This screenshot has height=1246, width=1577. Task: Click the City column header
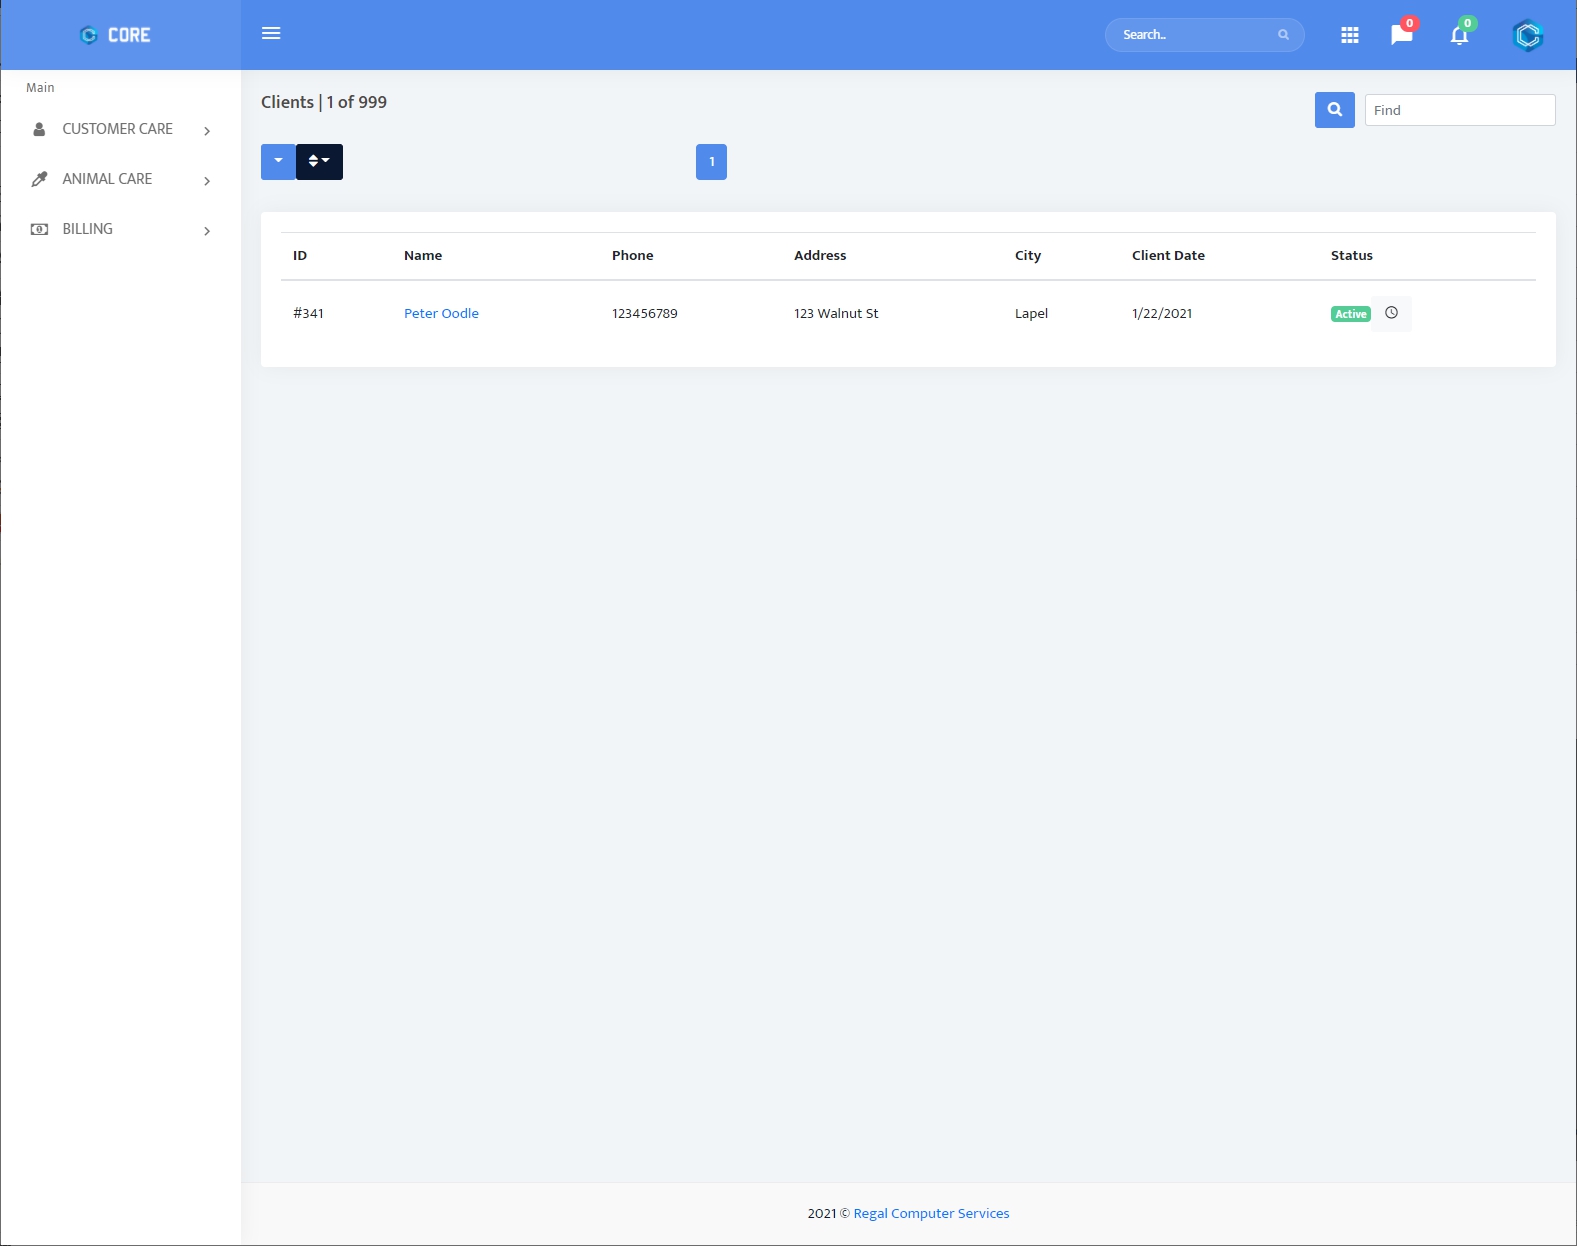(x=1028, y=255)
